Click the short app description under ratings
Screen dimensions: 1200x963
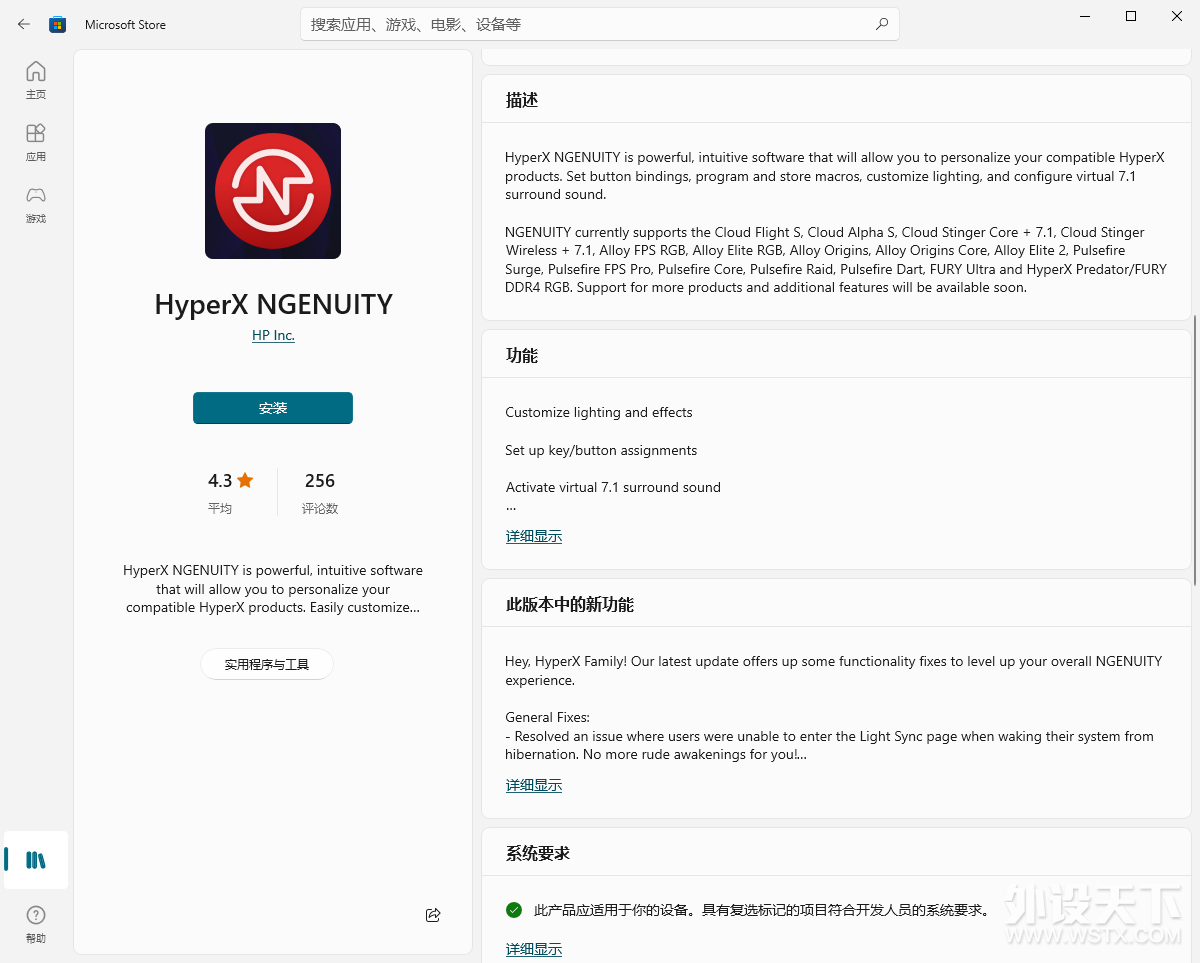click(x=273, y=589)
